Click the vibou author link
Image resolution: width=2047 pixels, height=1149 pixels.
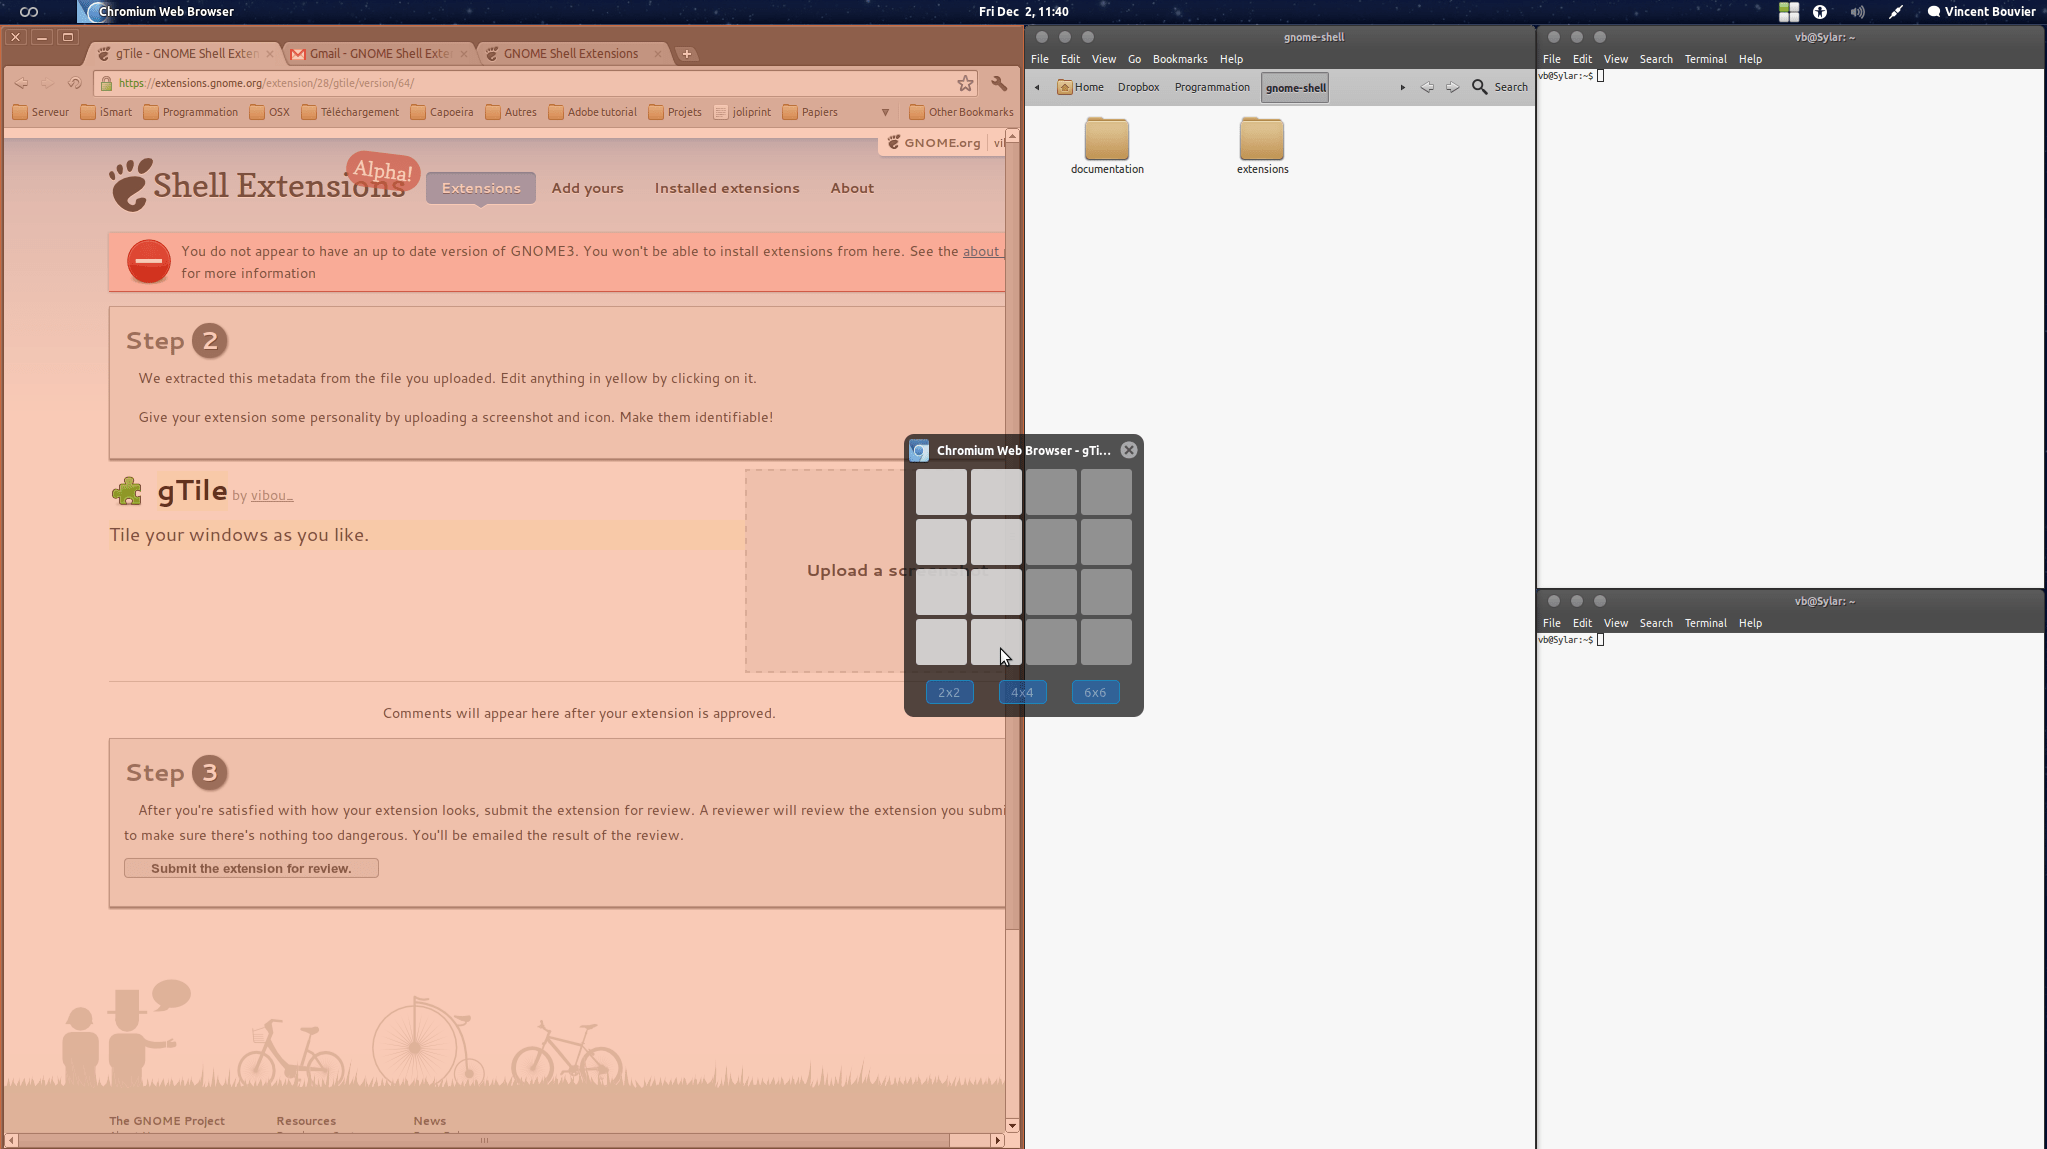[272, 495]
